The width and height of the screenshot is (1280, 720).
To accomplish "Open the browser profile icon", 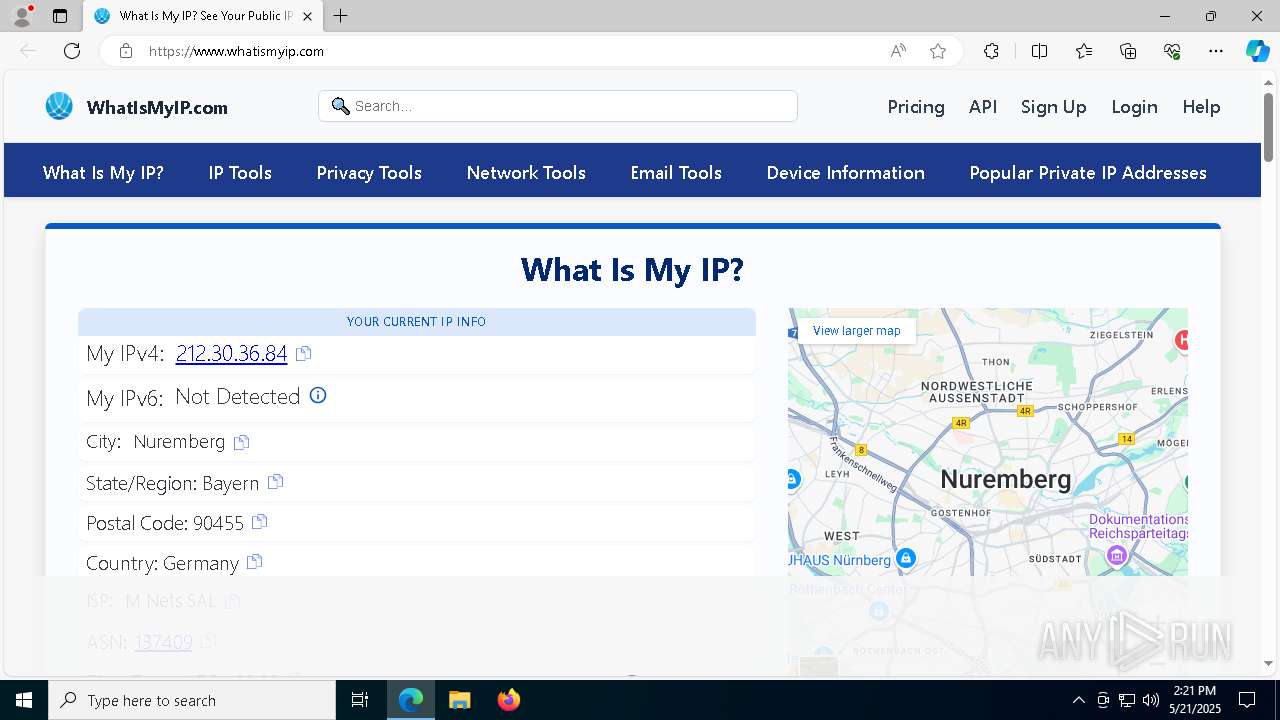I will tap(22, 16).
